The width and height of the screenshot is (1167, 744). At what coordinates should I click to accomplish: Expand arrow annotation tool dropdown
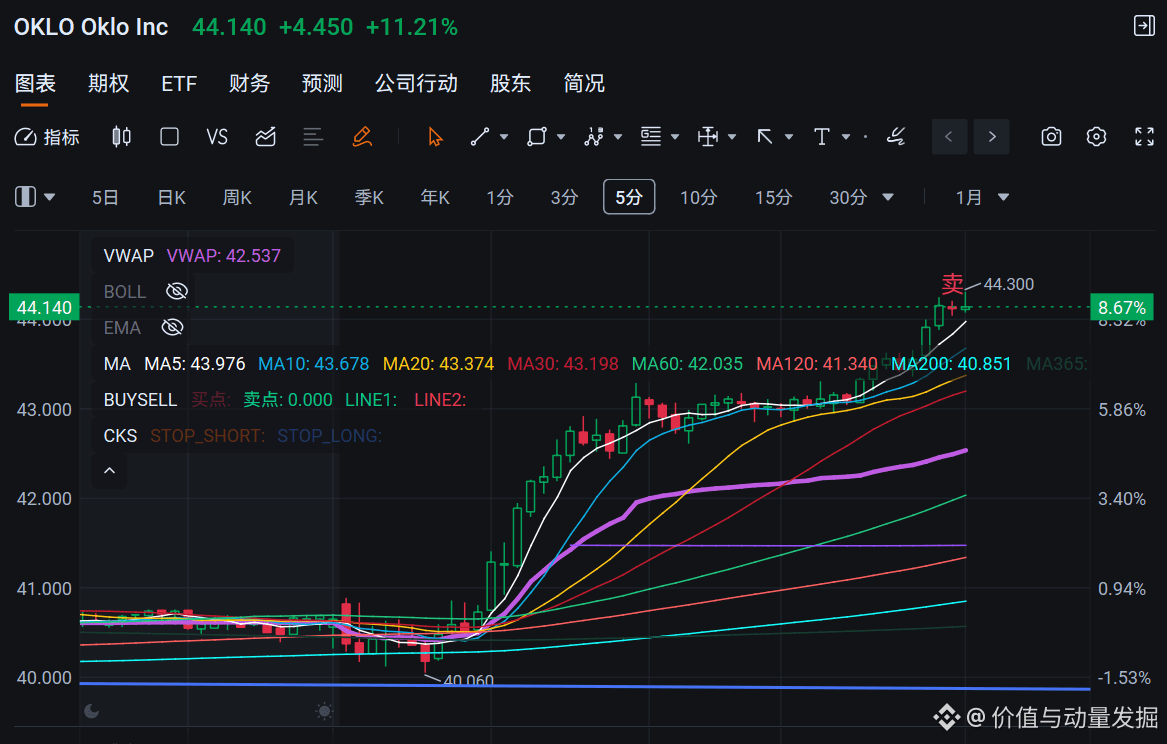coord(789,137)
